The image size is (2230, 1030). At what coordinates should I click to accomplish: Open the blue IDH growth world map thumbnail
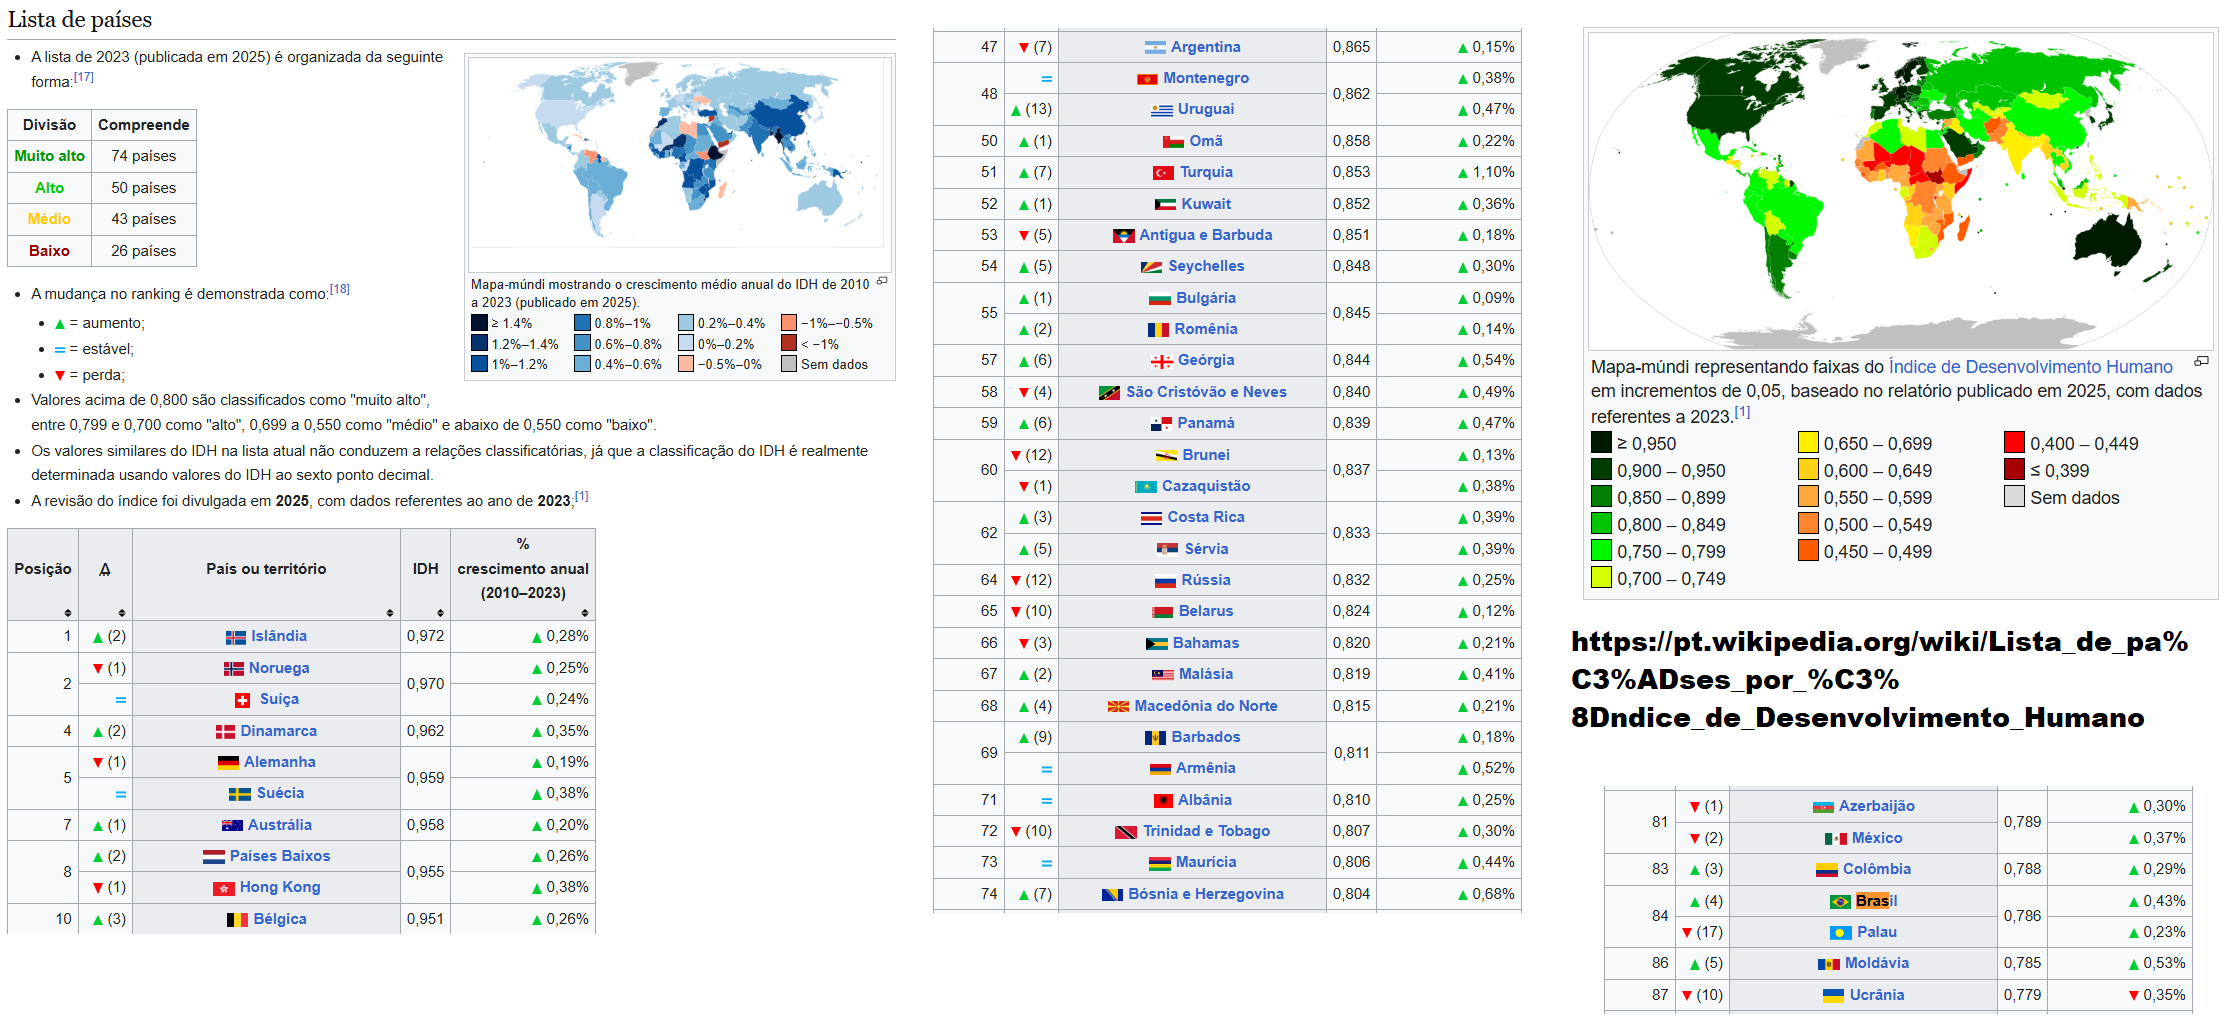680,162
